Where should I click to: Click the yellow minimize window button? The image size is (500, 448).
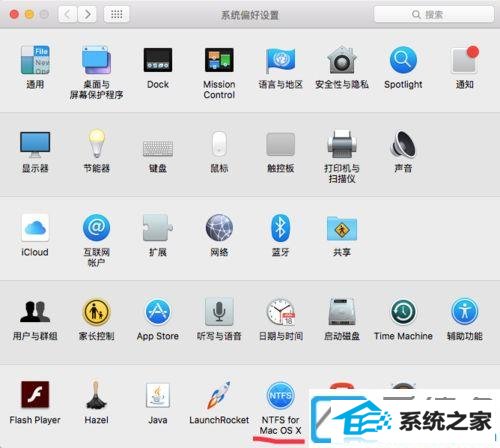click(29, 14)
